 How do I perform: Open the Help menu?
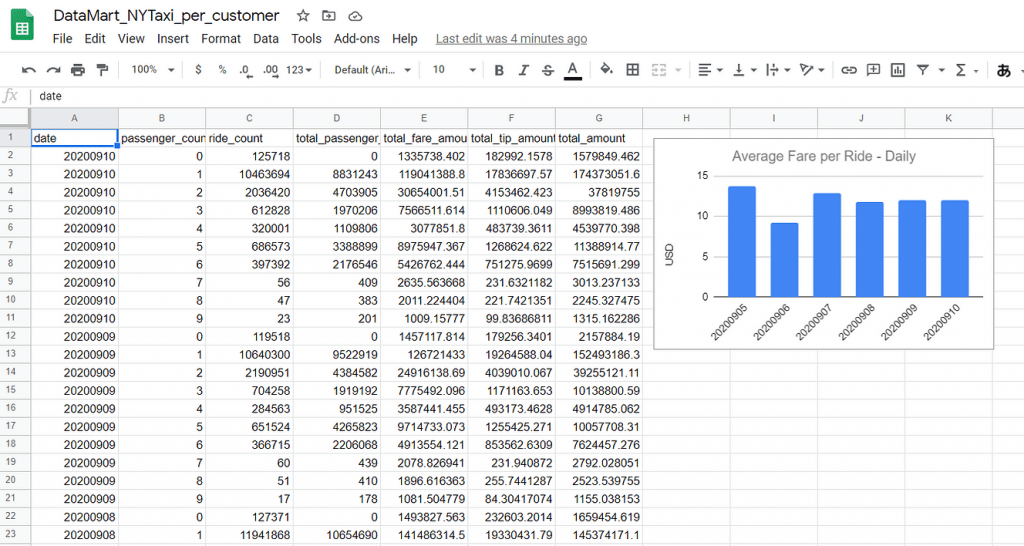[x=405, y=39]
